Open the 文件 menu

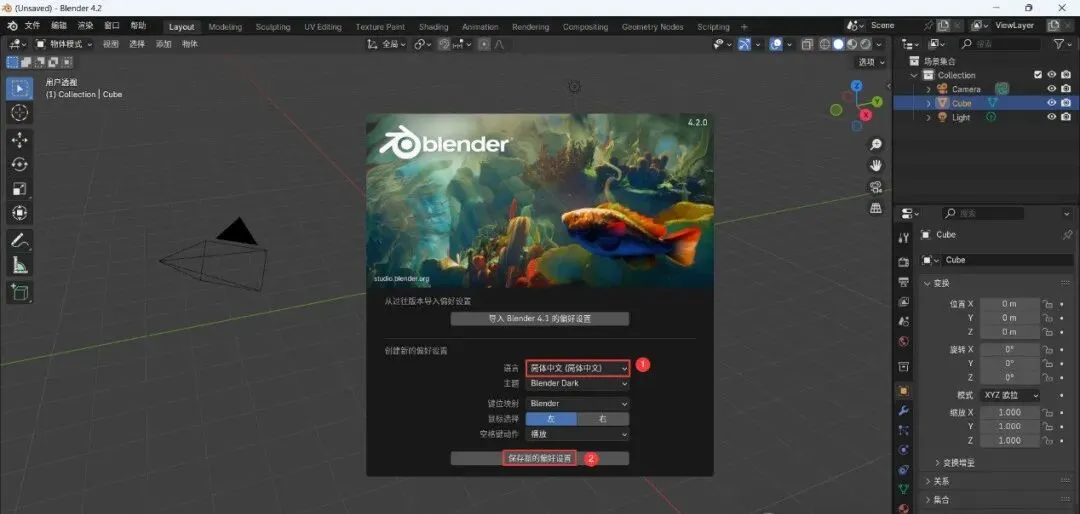pyautogui.click(x=32, y=26)
